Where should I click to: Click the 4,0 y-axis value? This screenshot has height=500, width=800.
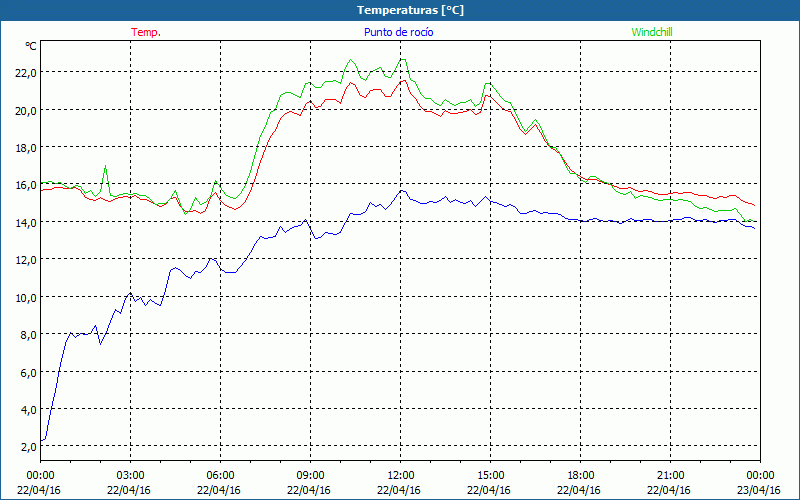28,410
